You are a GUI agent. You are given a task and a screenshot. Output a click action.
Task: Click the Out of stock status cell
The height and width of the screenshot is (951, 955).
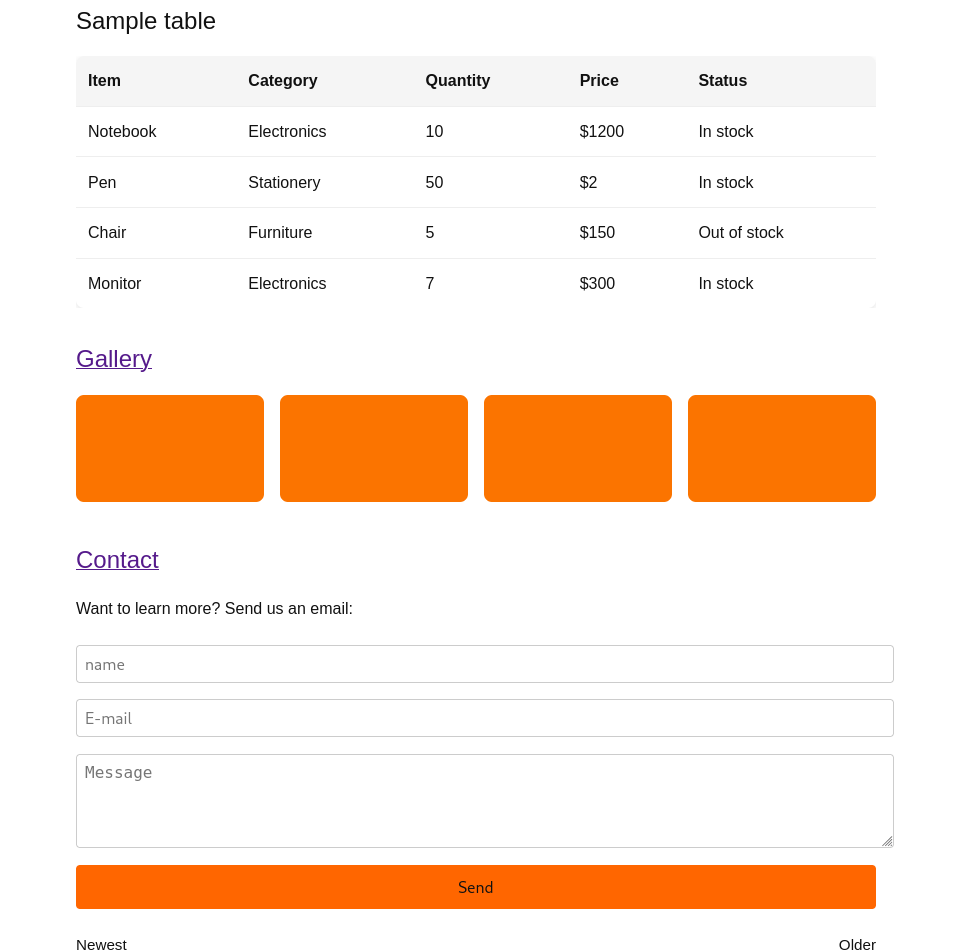(x=741, y=233)
